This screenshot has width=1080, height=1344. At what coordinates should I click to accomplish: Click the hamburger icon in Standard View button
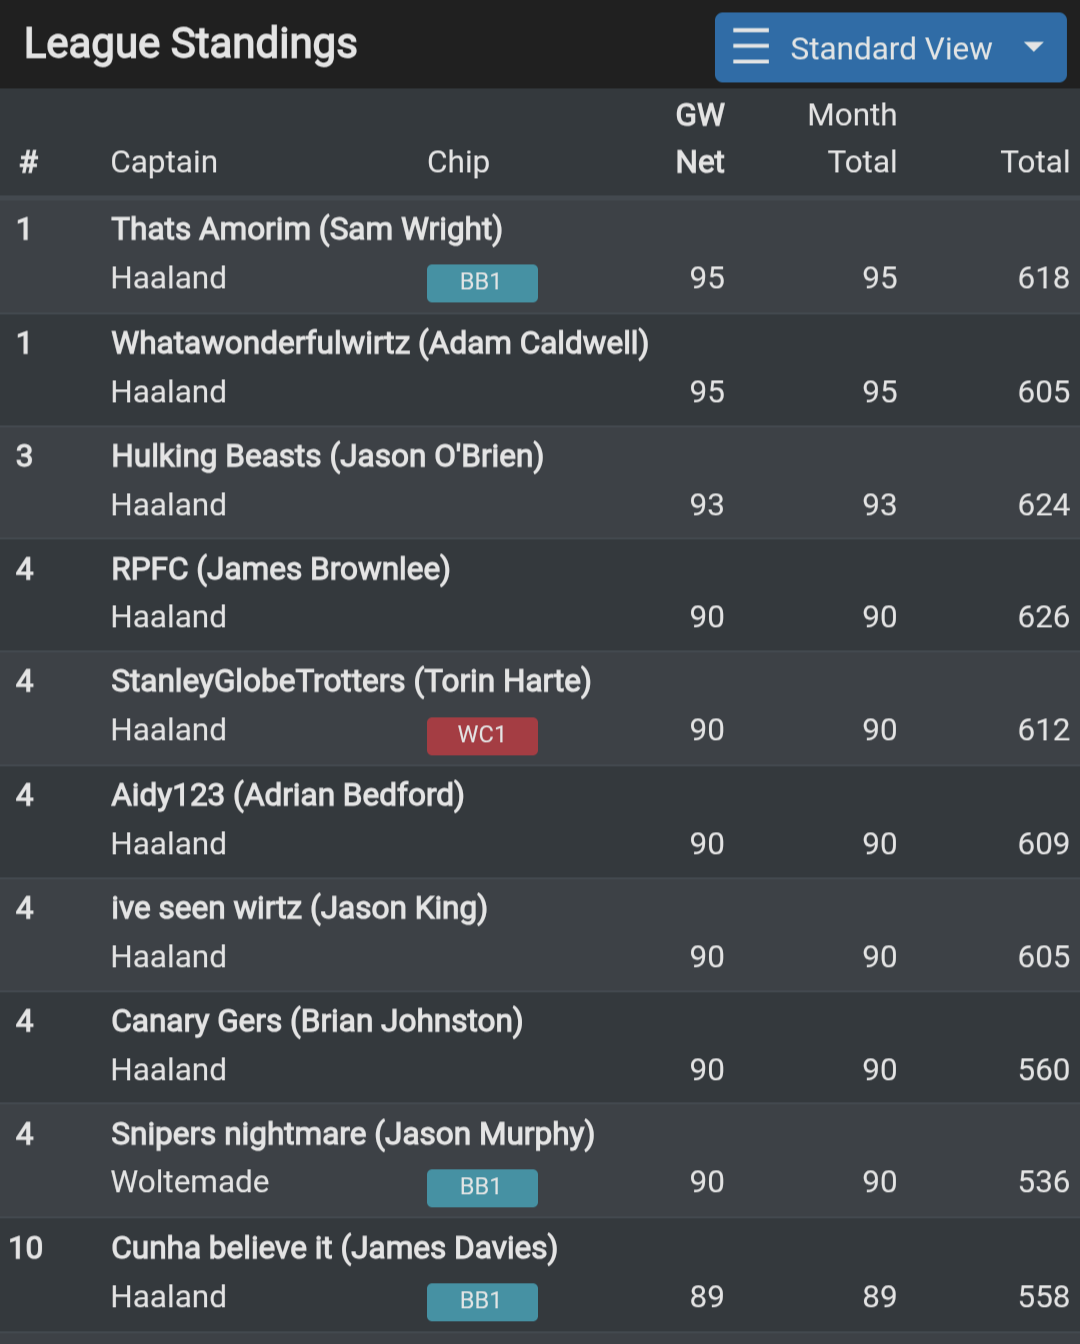coord(750,47)
